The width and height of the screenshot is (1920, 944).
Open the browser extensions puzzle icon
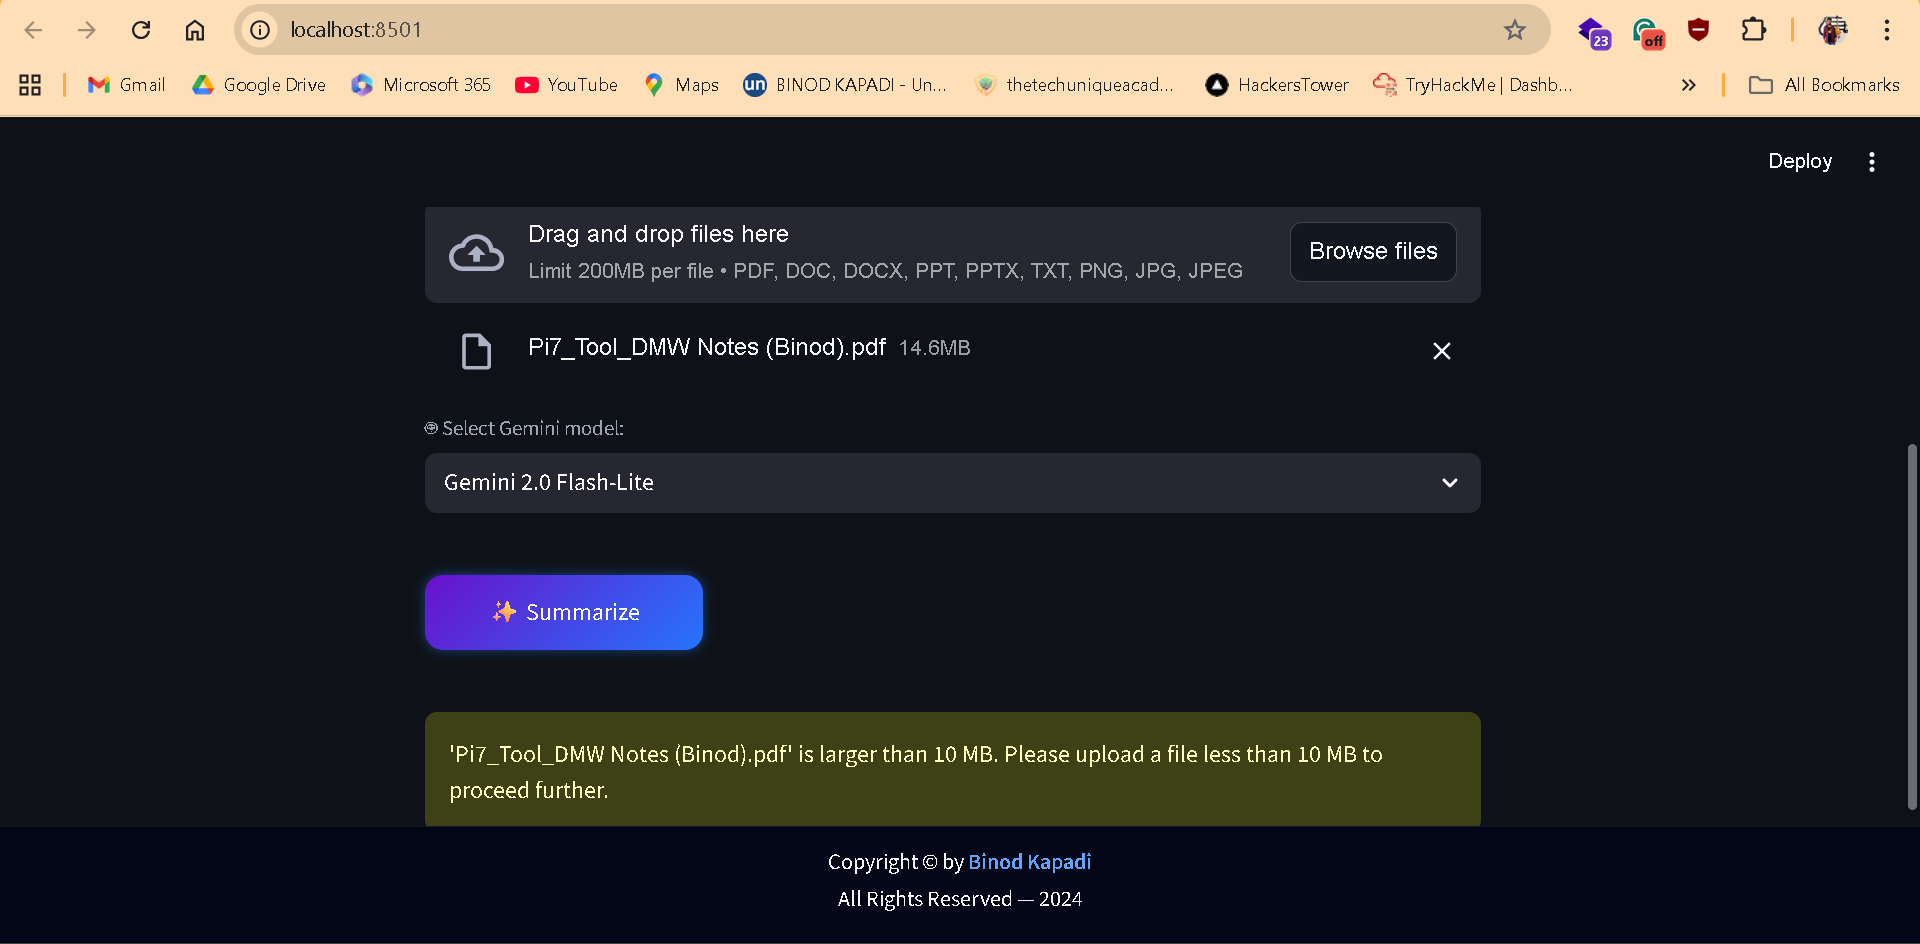(1754, 30)
